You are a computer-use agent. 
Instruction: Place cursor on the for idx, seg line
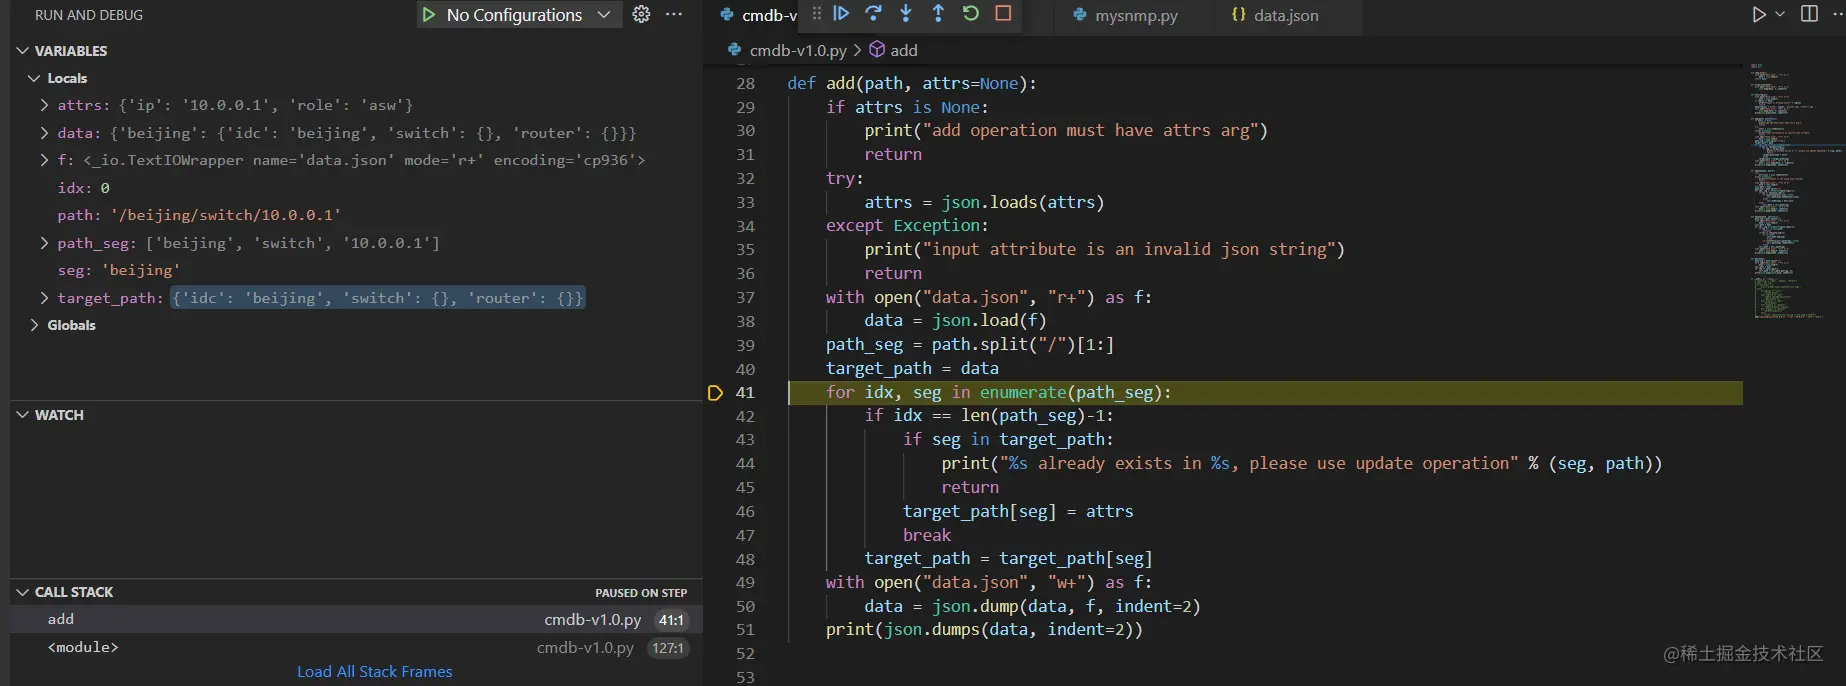pyautogui.click(x=998, y=393)
